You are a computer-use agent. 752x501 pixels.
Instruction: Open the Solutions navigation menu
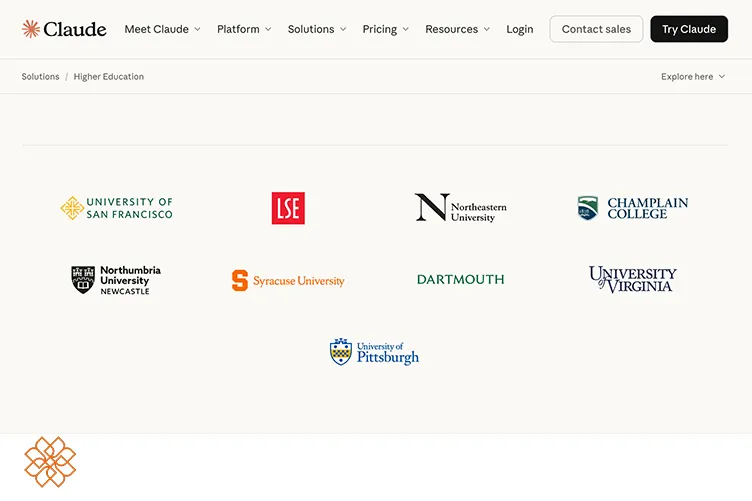point(317,29)
